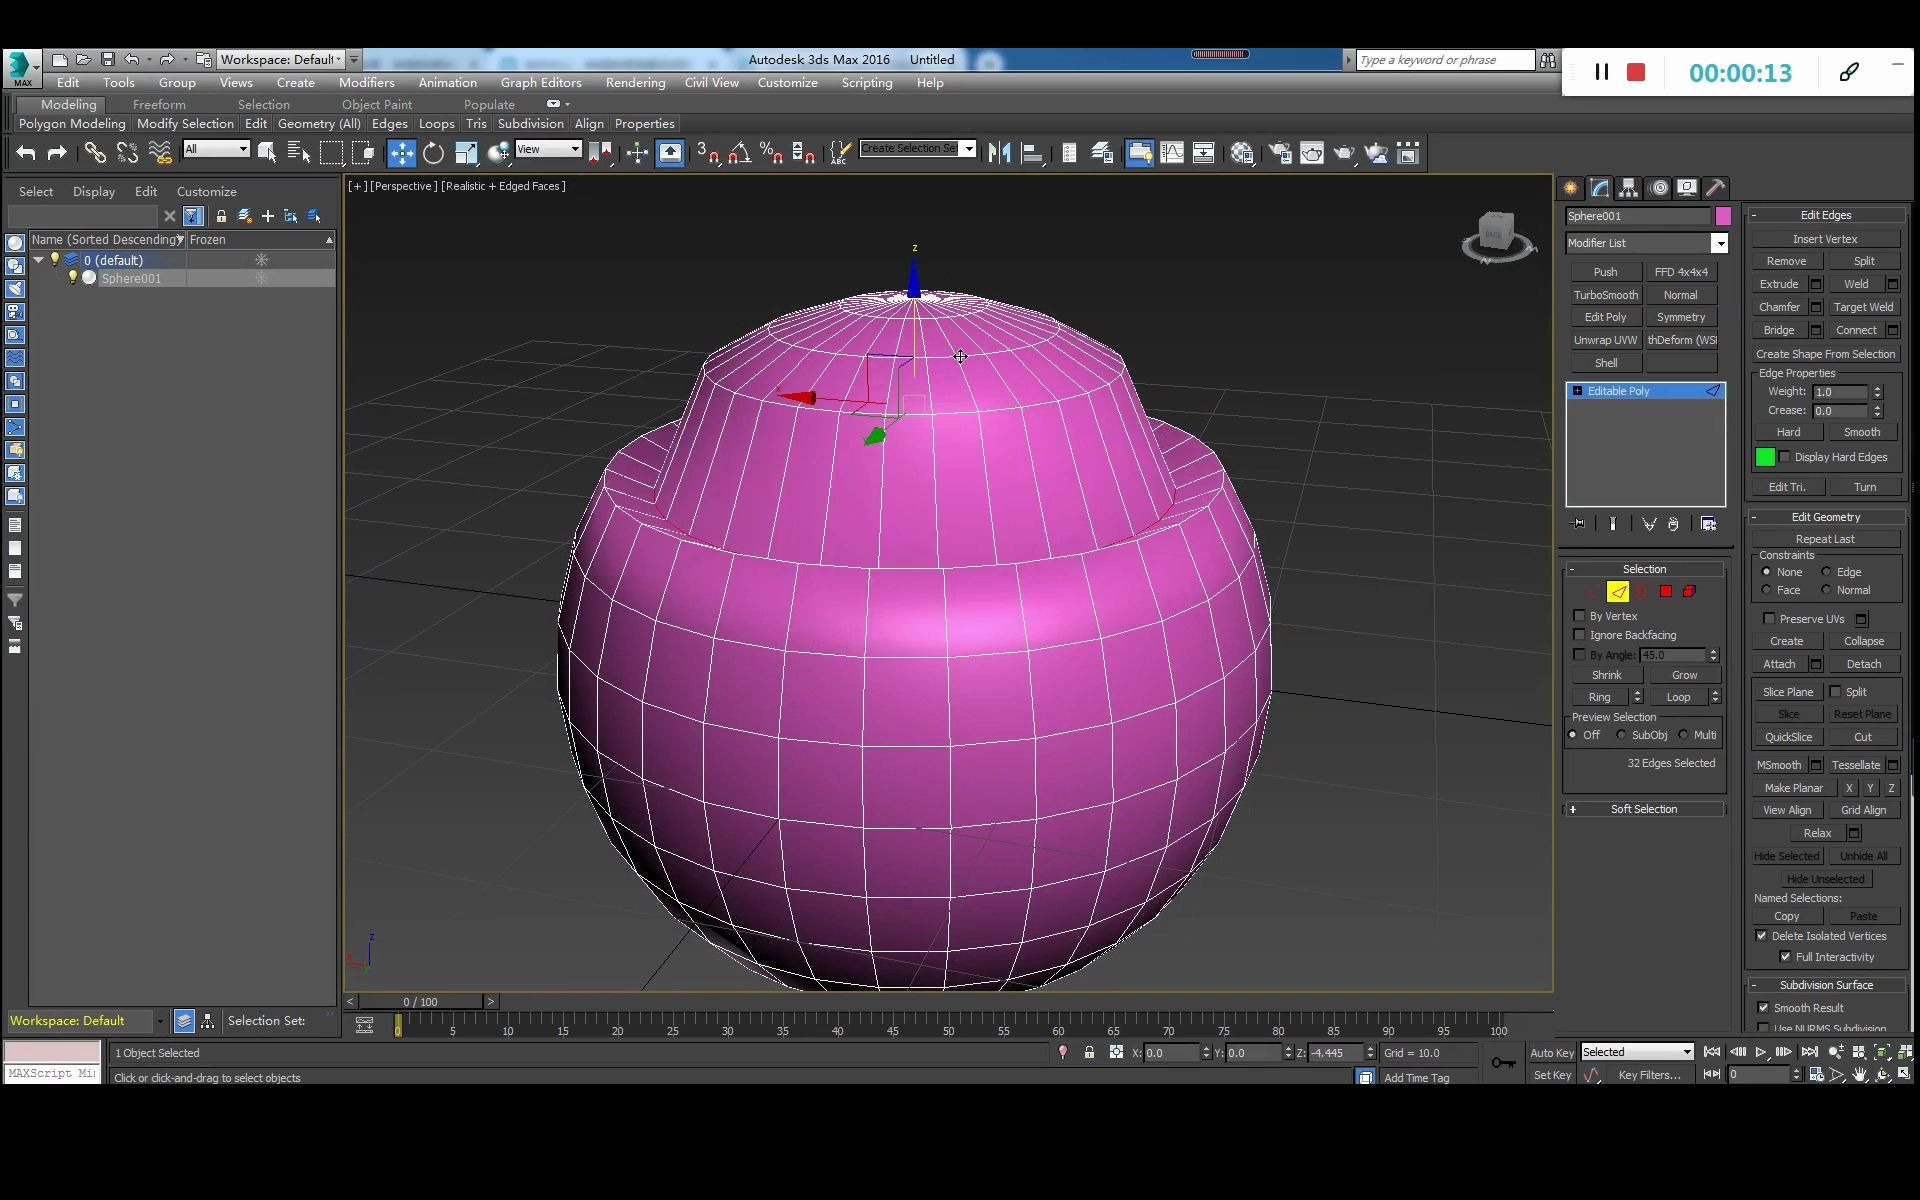The image size is (1920, 1200).
Task: Expand the Soft Selection rollout
Action: (x=1644, y=809)
